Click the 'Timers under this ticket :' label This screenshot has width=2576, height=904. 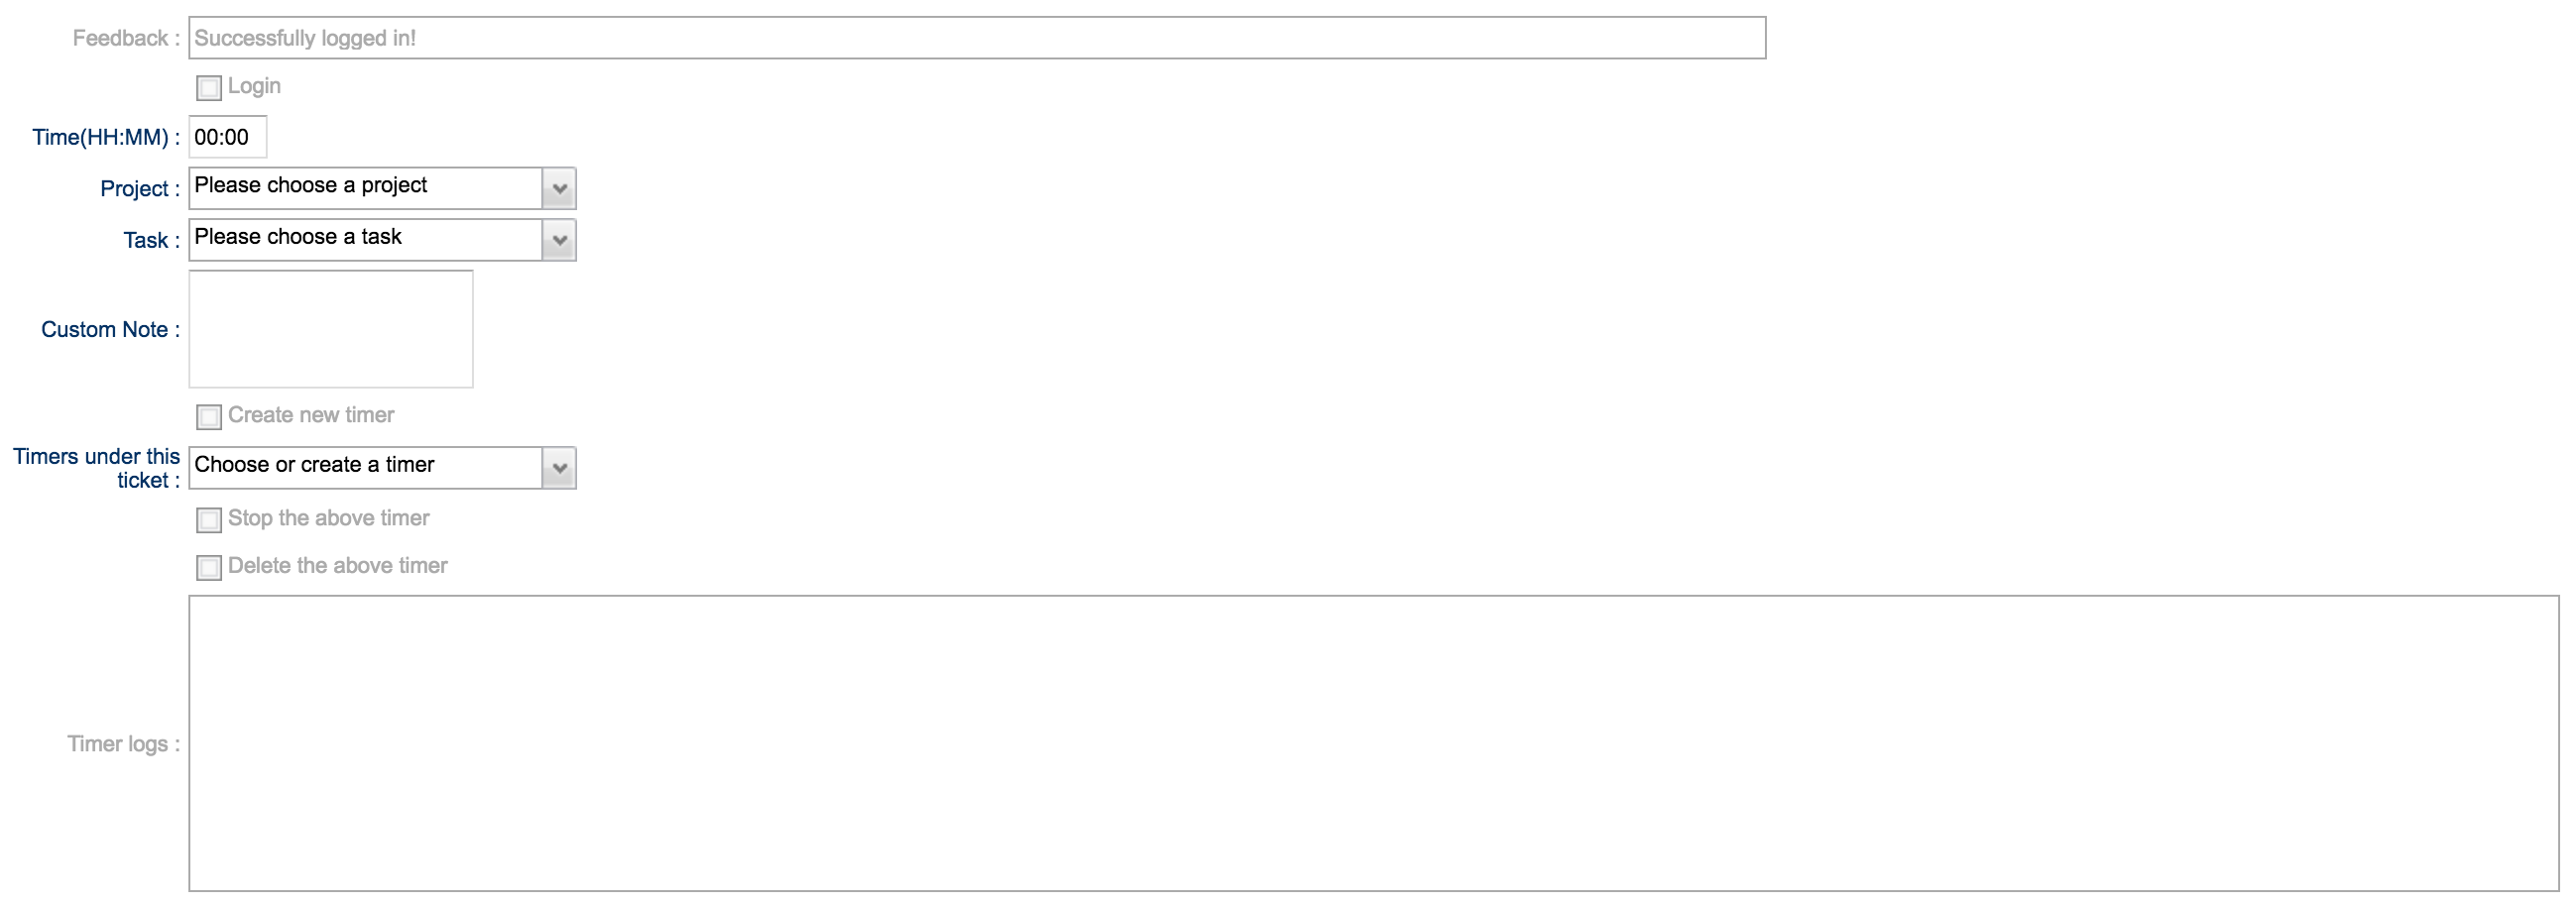tap(97, 468)
